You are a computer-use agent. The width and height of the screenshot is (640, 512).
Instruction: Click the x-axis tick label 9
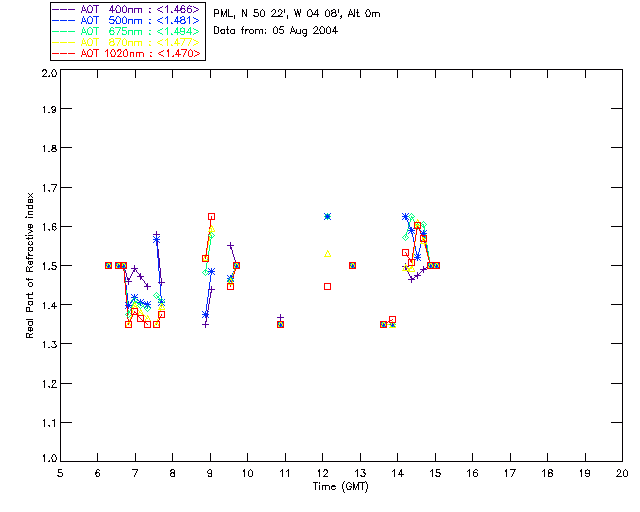210,473
